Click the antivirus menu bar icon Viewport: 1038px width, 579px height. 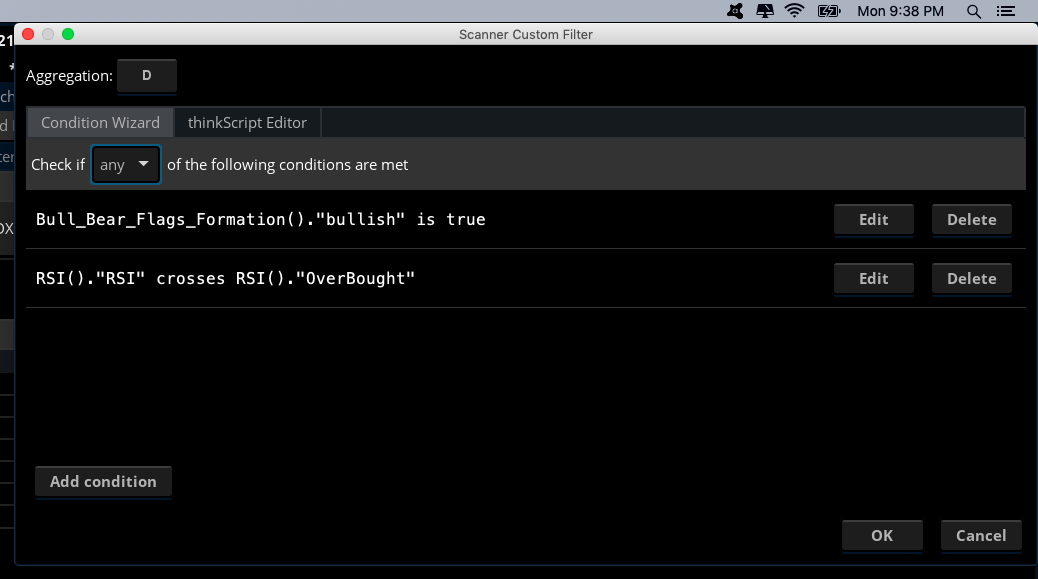(x=735, y=11)
